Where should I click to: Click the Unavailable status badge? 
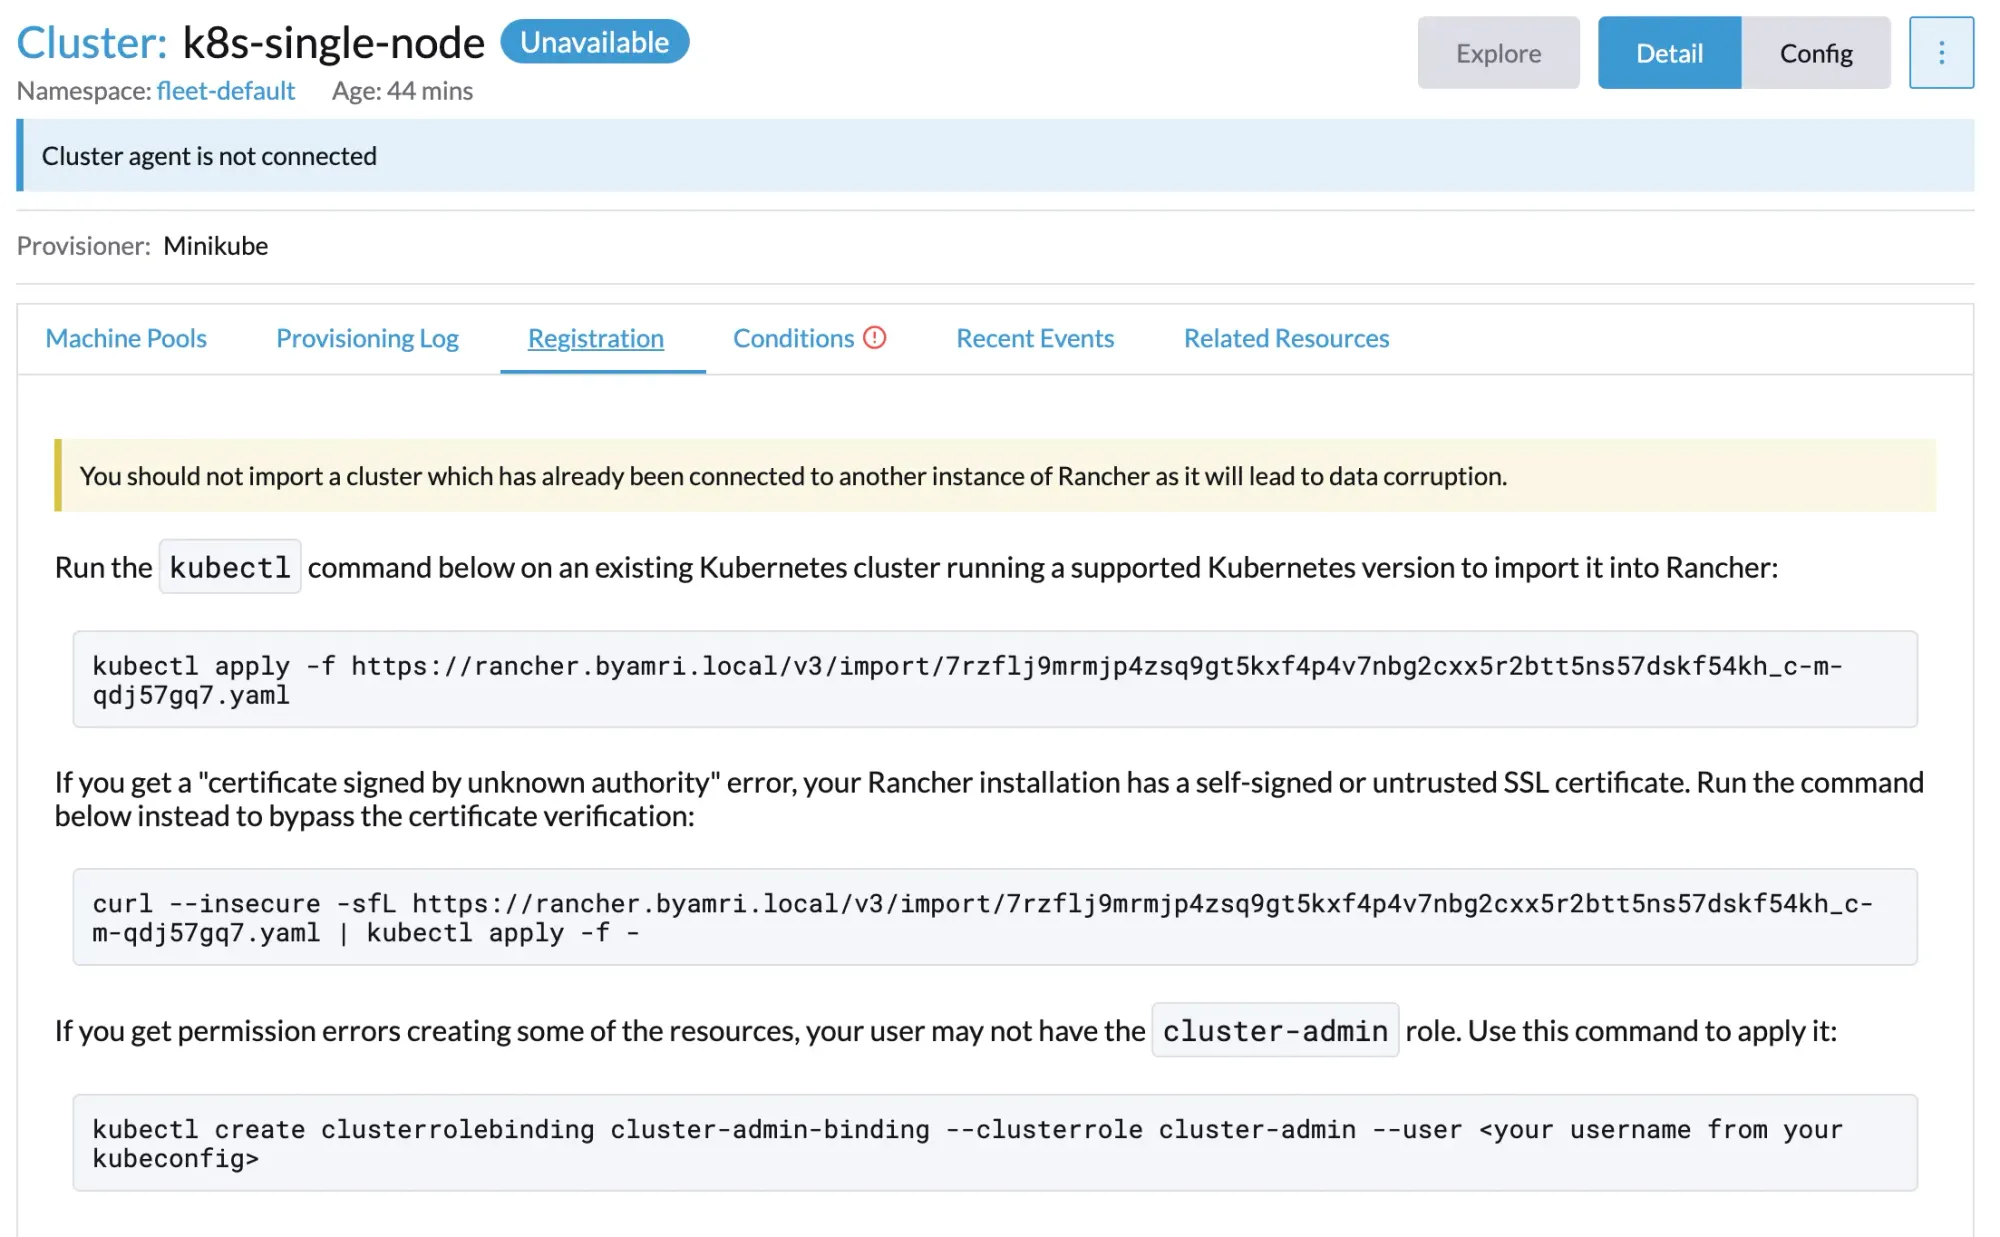pyautogui.click(x=594, y=42)
